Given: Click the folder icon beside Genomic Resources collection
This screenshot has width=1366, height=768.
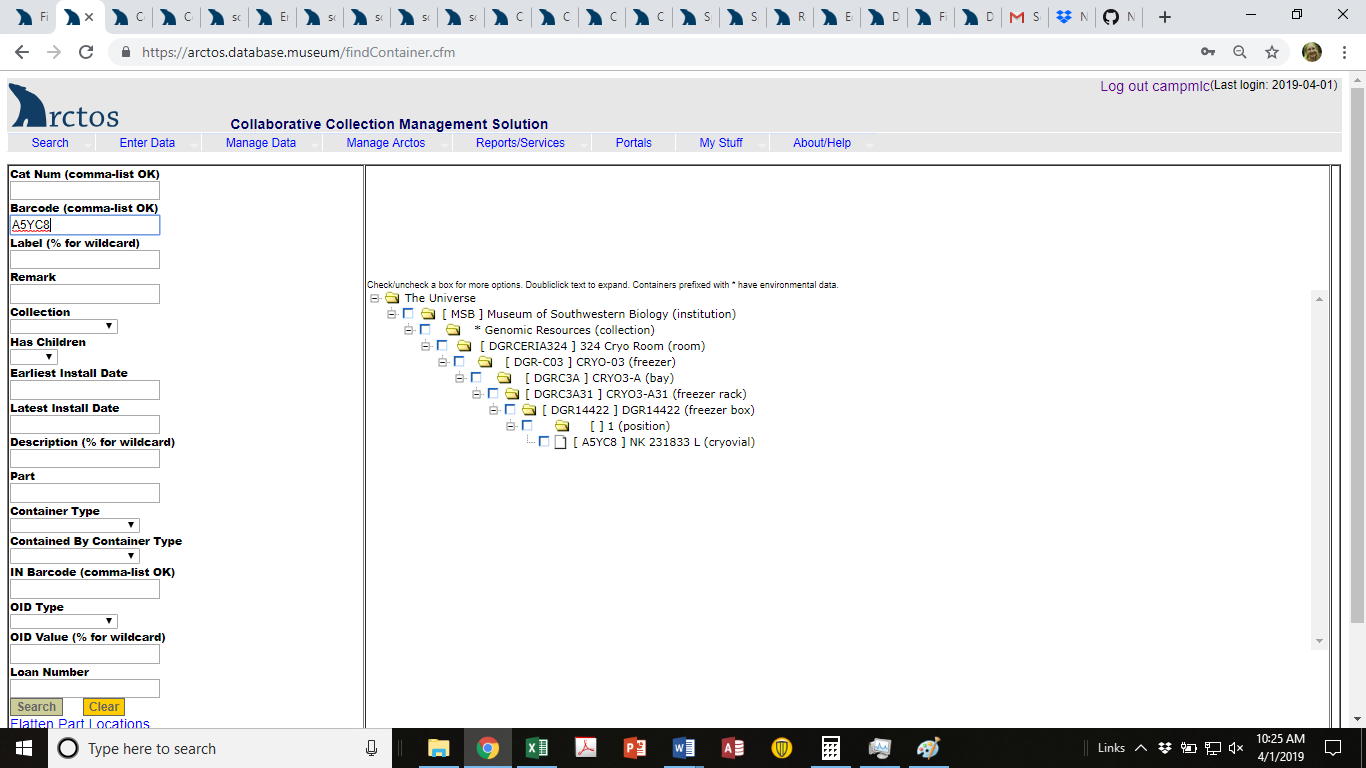Looking at the screenshot, I should (x=455, y=329).
